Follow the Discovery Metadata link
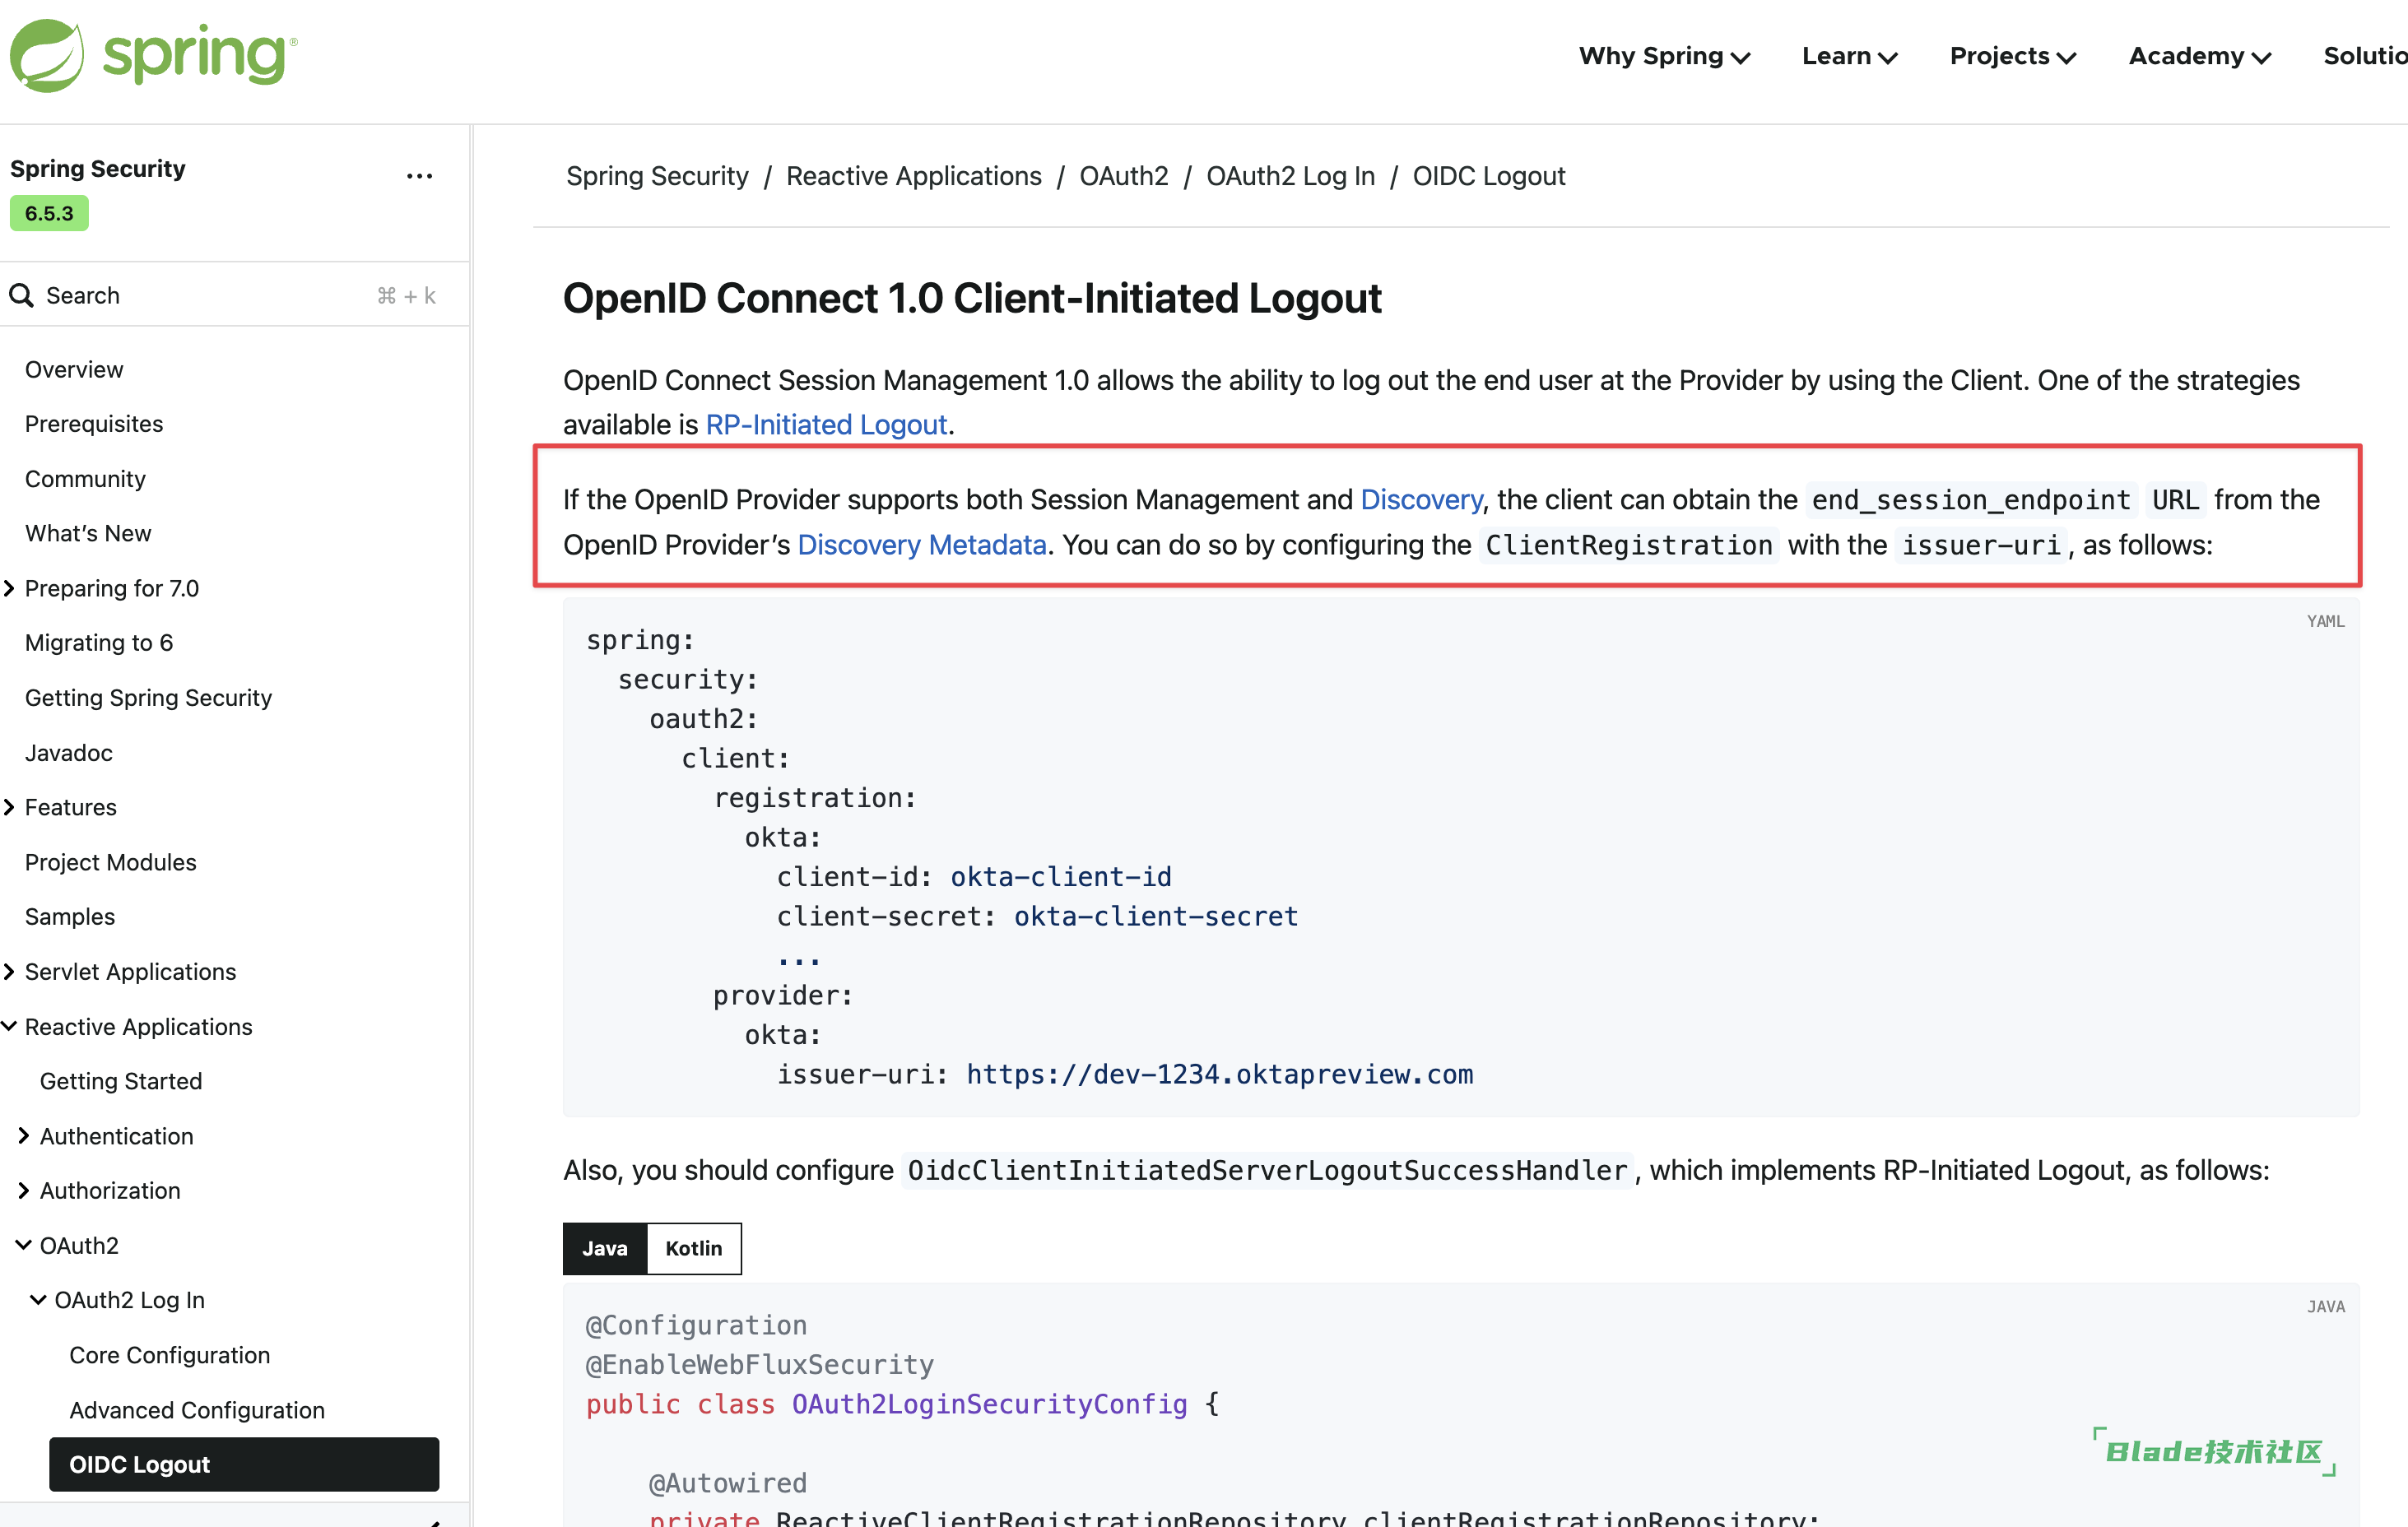The image size is (2408, 1527). click(x=922, y=544)
